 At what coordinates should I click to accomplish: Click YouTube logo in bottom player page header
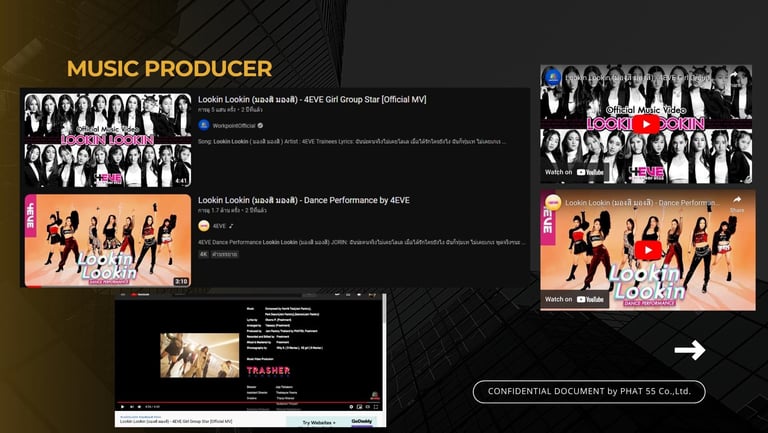coord(140,294)
